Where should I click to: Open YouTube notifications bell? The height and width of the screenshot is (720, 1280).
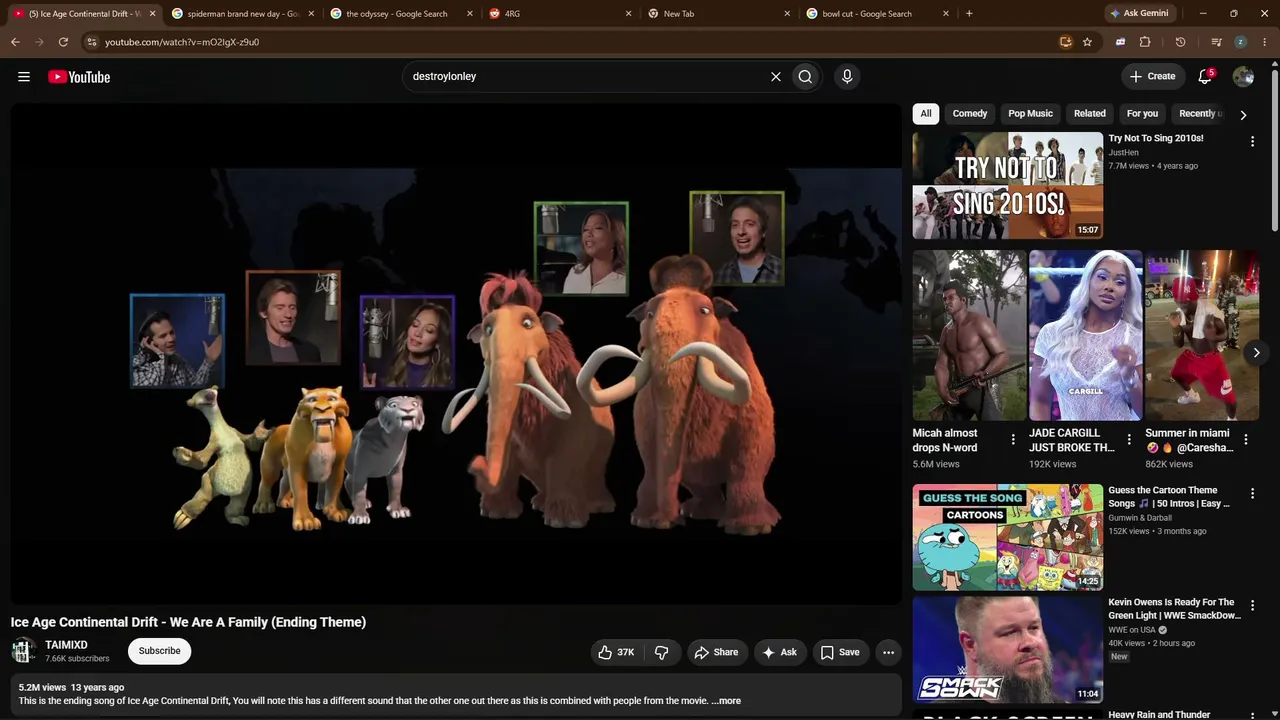[x=1205, y=77]
